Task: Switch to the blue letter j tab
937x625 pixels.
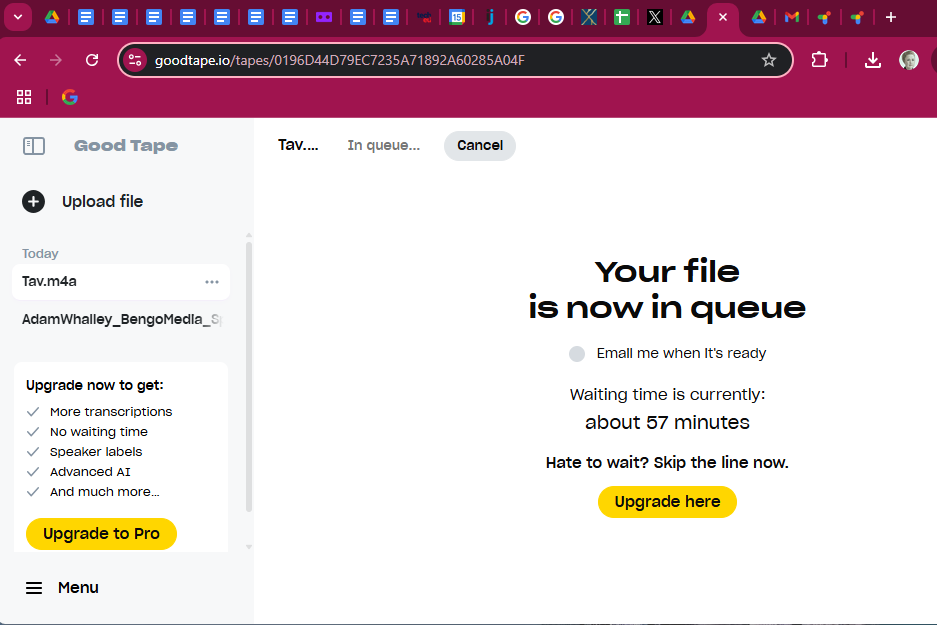Action: point(491,17)
